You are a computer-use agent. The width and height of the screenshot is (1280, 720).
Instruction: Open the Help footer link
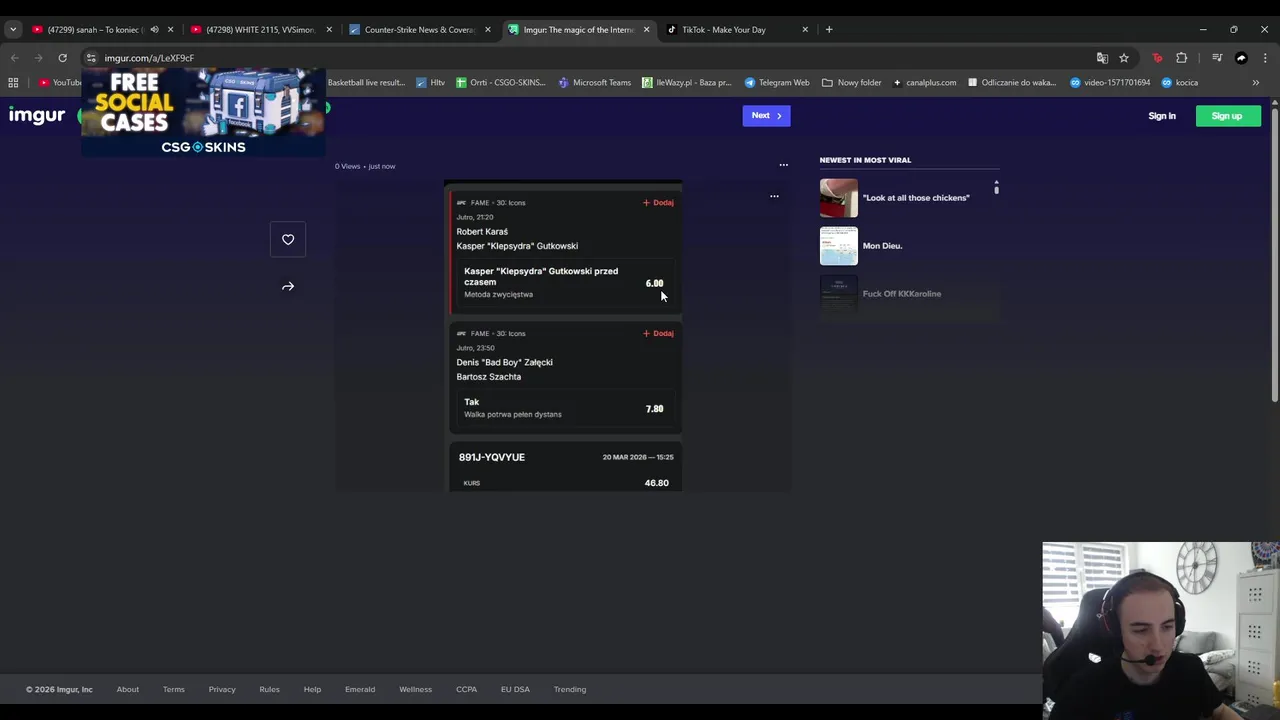click(312, 689)
